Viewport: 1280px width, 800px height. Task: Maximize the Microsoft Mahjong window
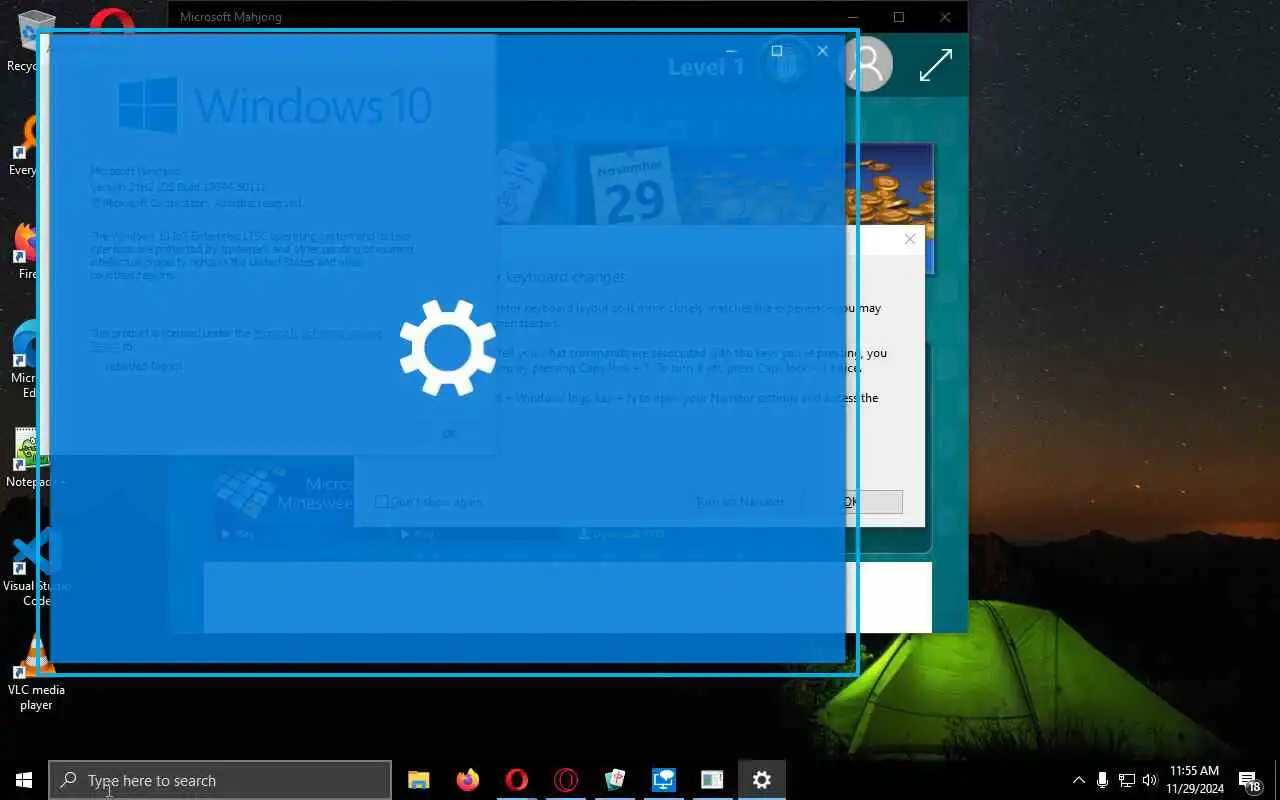pyautogui.click(x=898, y=16)
